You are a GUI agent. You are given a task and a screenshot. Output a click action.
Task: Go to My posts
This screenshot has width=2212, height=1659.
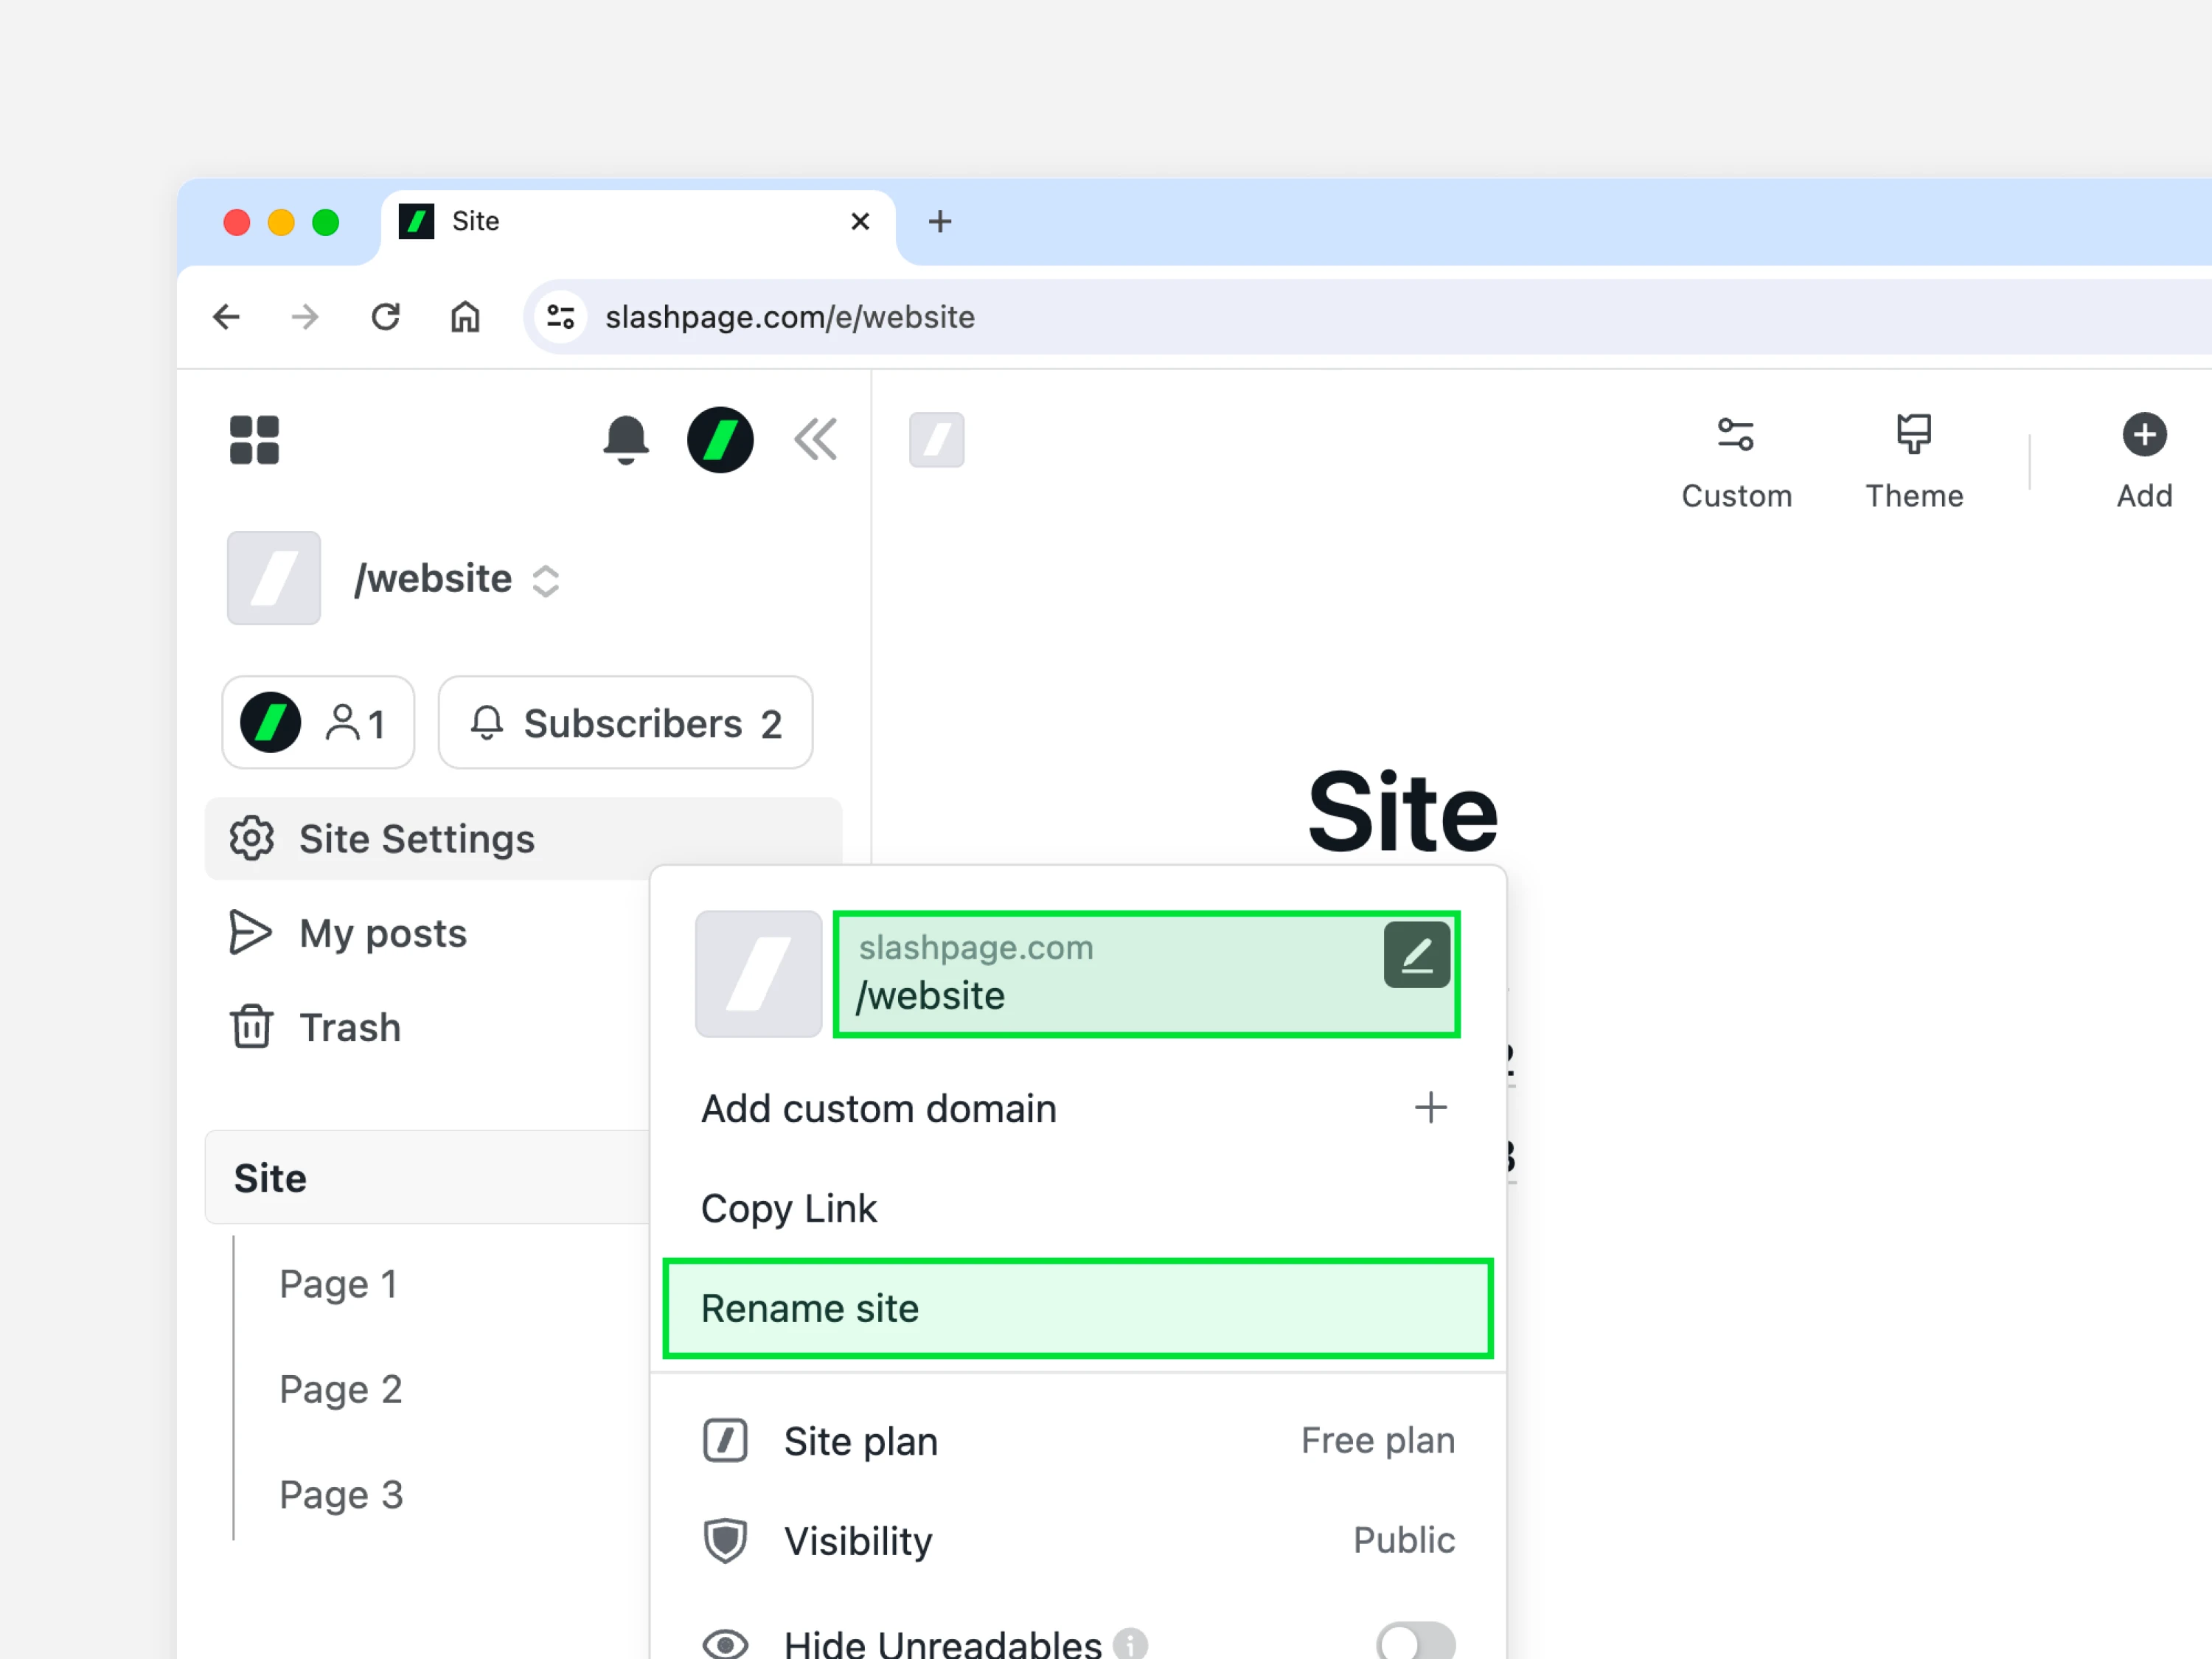click(x=383, y=933)
